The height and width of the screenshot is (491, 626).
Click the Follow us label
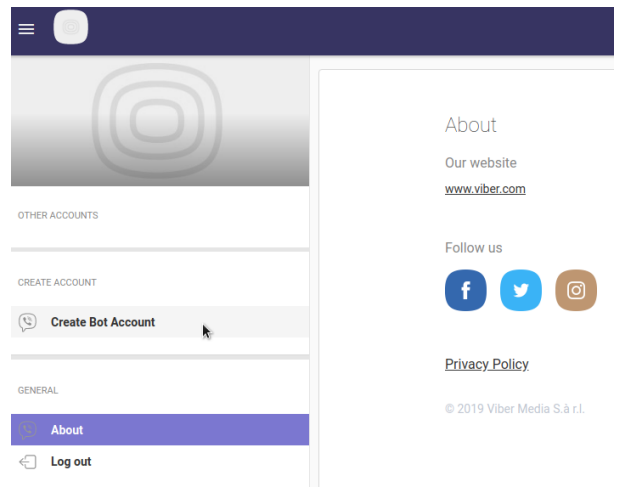click(x=474, y=248)
